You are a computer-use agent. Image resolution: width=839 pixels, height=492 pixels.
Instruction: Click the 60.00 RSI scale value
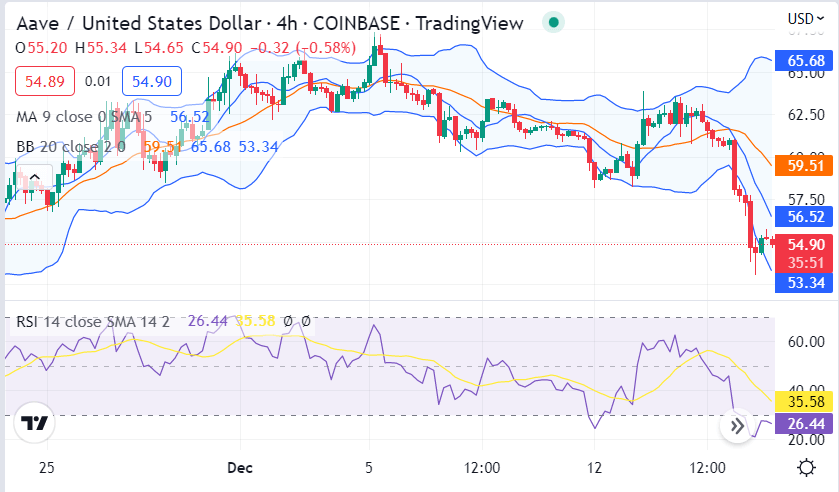coord(806,342)
